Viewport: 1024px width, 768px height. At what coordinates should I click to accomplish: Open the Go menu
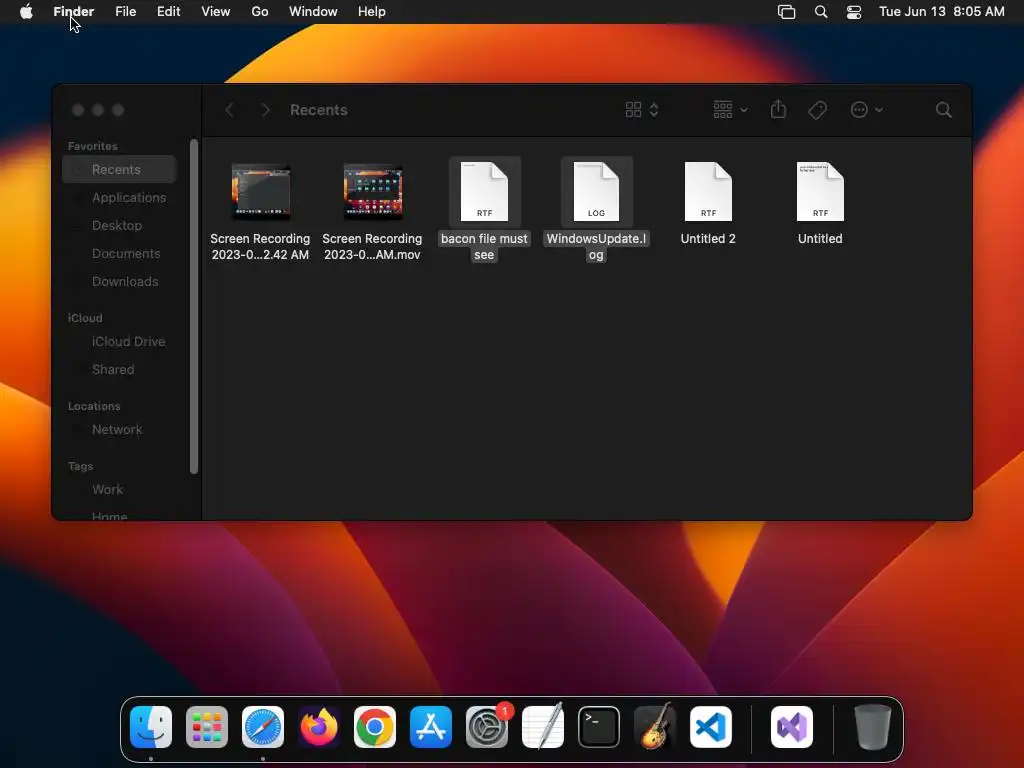pyautogui.click(x=260, y=12)
